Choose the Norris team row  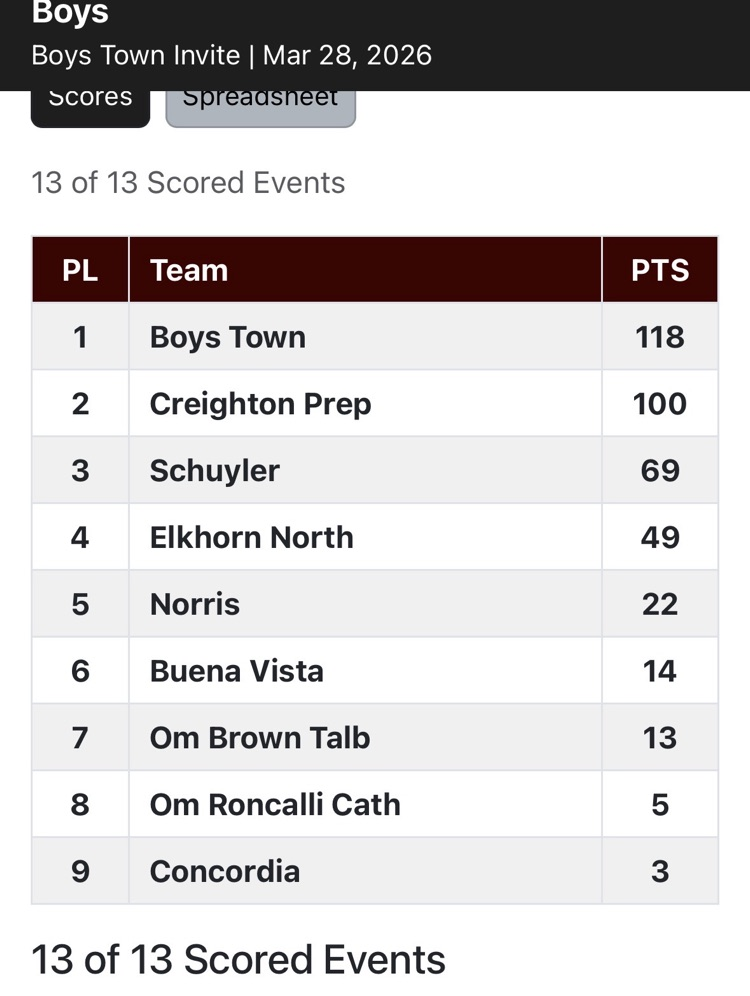click(x=195, y=604)
